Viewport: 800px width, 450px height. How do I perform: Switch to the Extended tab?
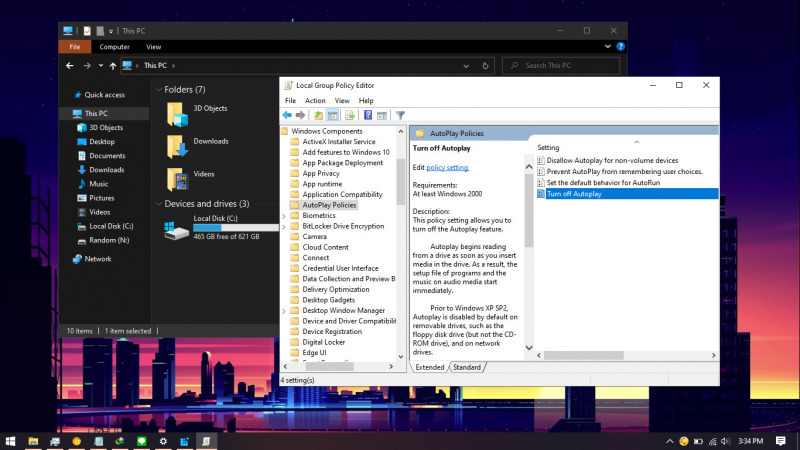(x=430, y=367)
